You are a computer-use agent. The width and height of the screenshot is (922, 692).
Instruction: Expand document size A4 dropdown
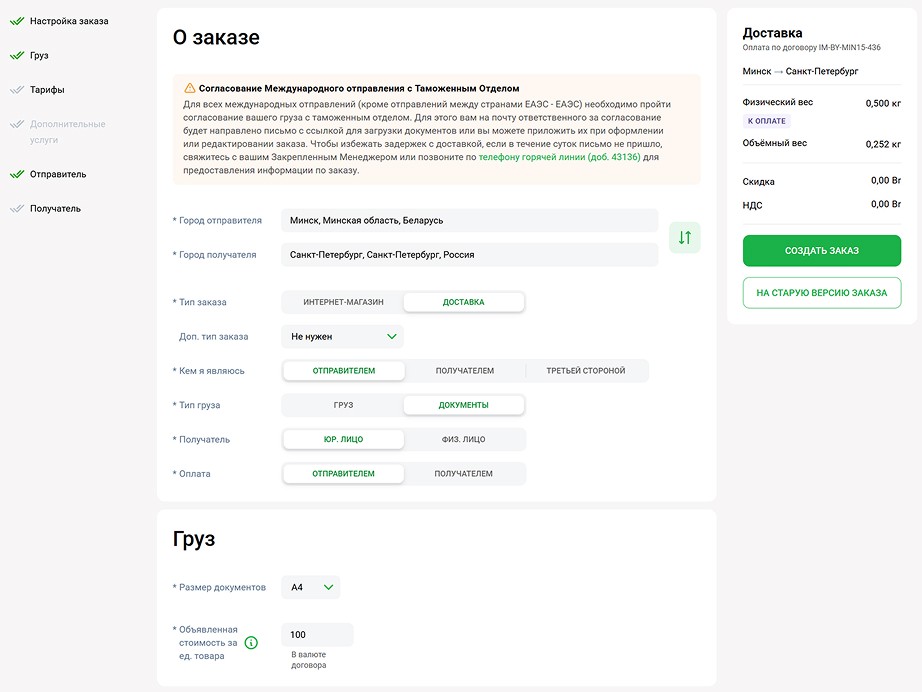pos(310,587)
